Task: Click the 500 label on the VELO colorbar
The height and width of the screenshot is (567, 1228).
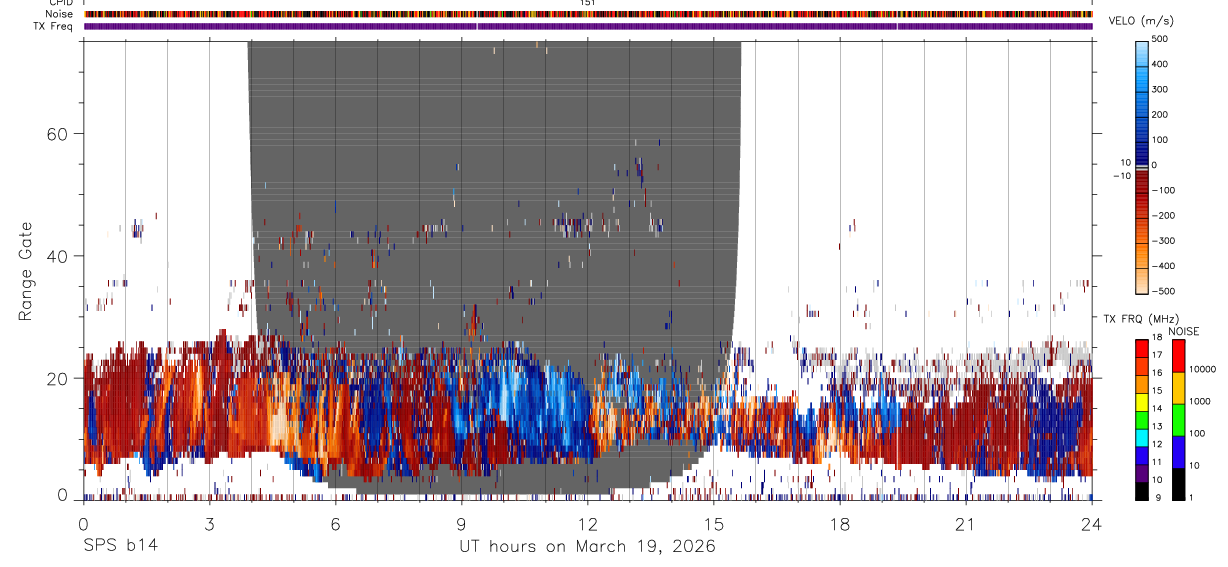Action: 1162,39
